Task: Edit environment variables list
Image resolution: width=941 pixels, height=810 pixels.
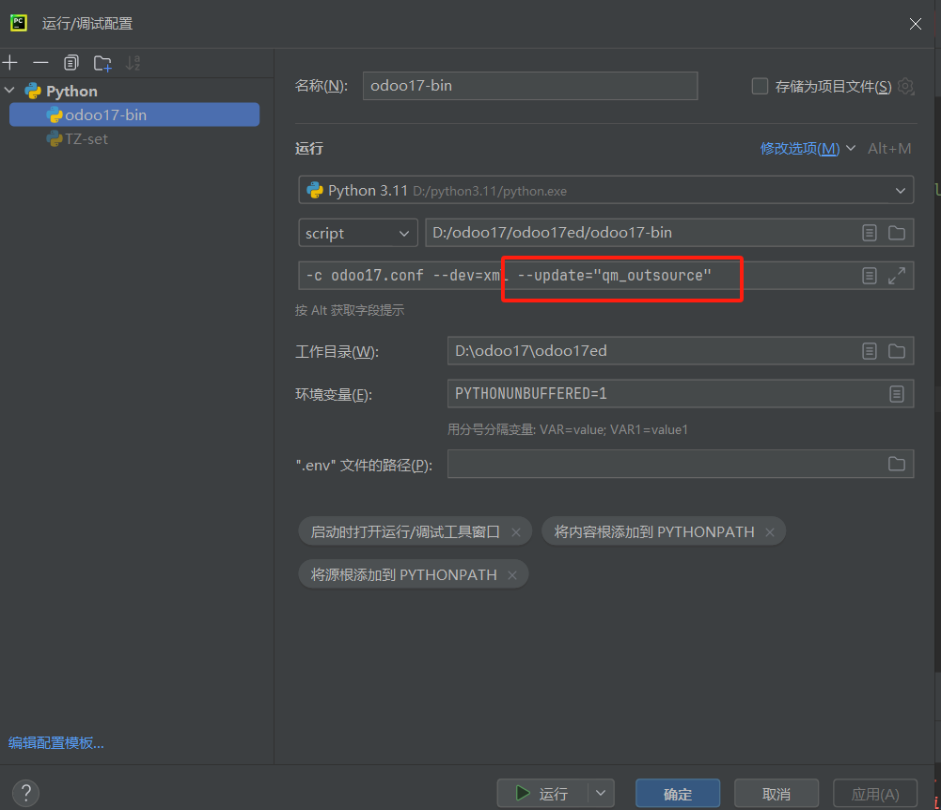Action: pyautogui.click(x=897, y=394)
